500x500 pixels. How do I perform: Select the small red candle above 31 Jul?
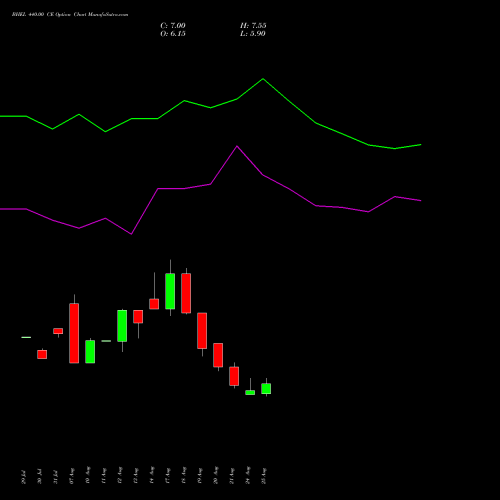click(x=58, y=331)
